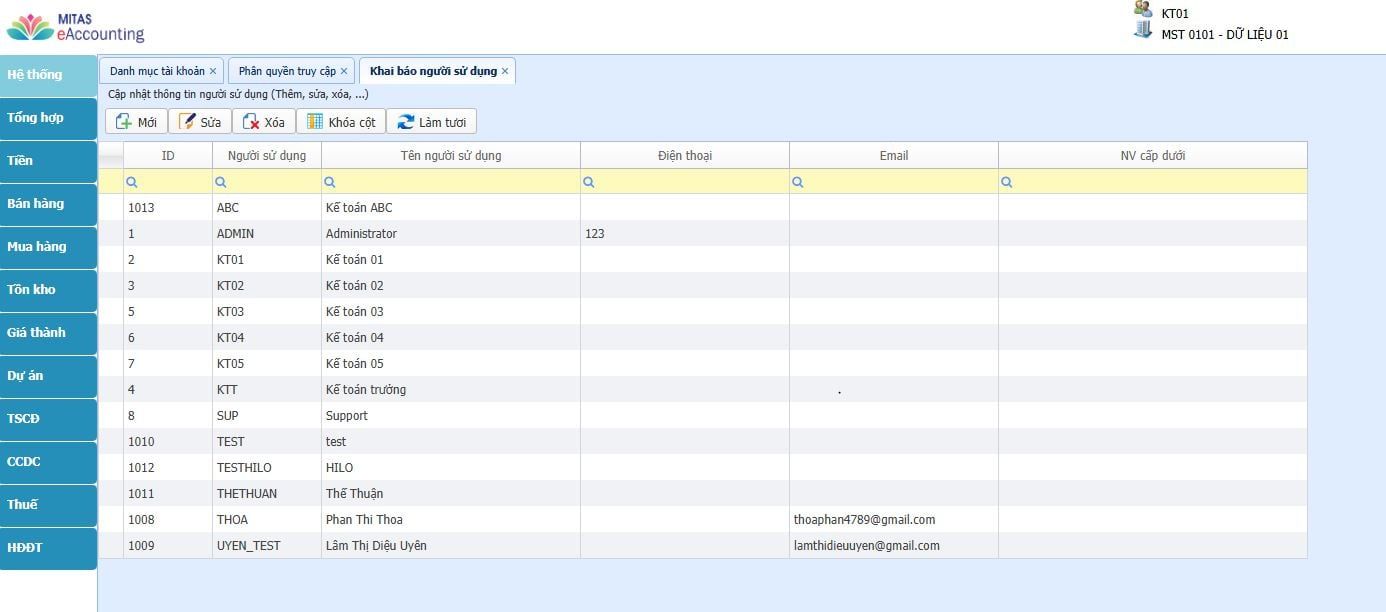Image resolution: width=1386 pixels, height=612 pixels.
Task: Open the HĐĐT sidebar menu
Action: point(48,548)
